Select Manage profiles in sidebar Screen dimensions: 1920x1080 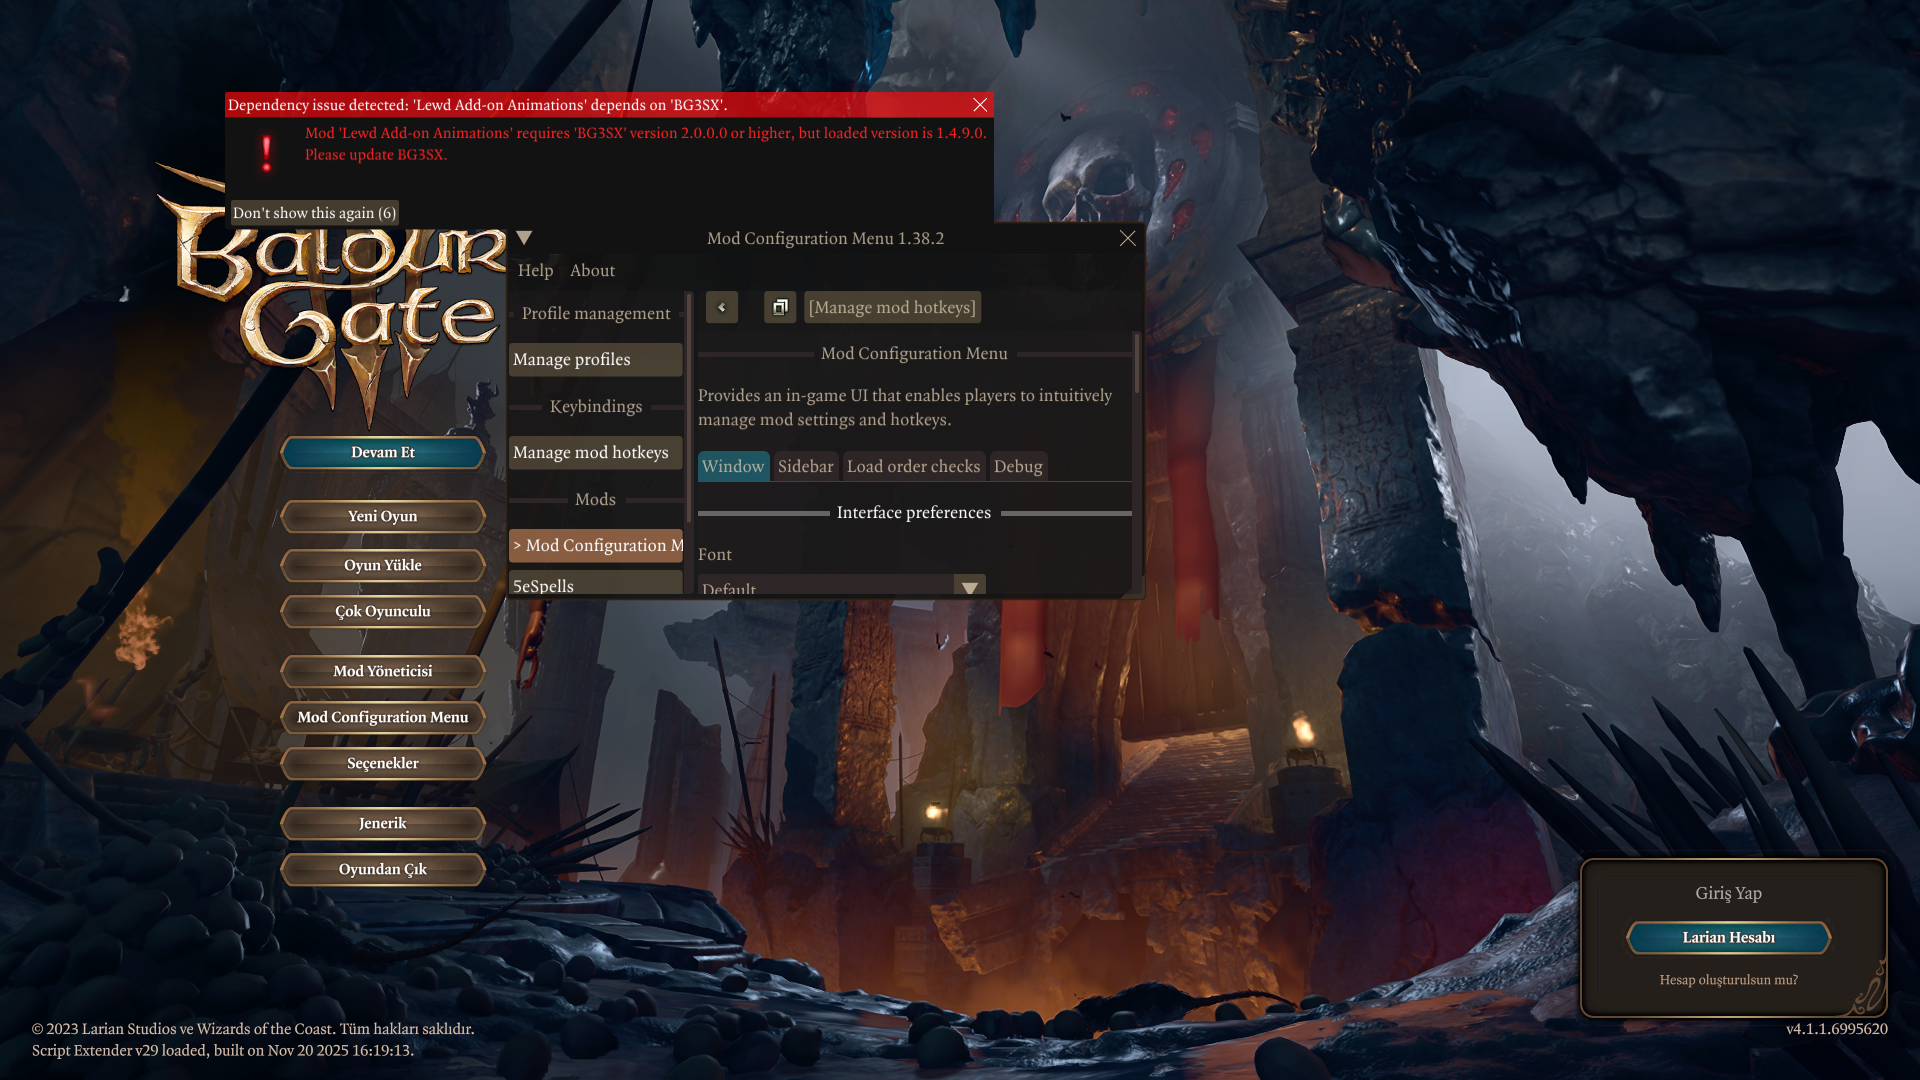tap(596, 359)
